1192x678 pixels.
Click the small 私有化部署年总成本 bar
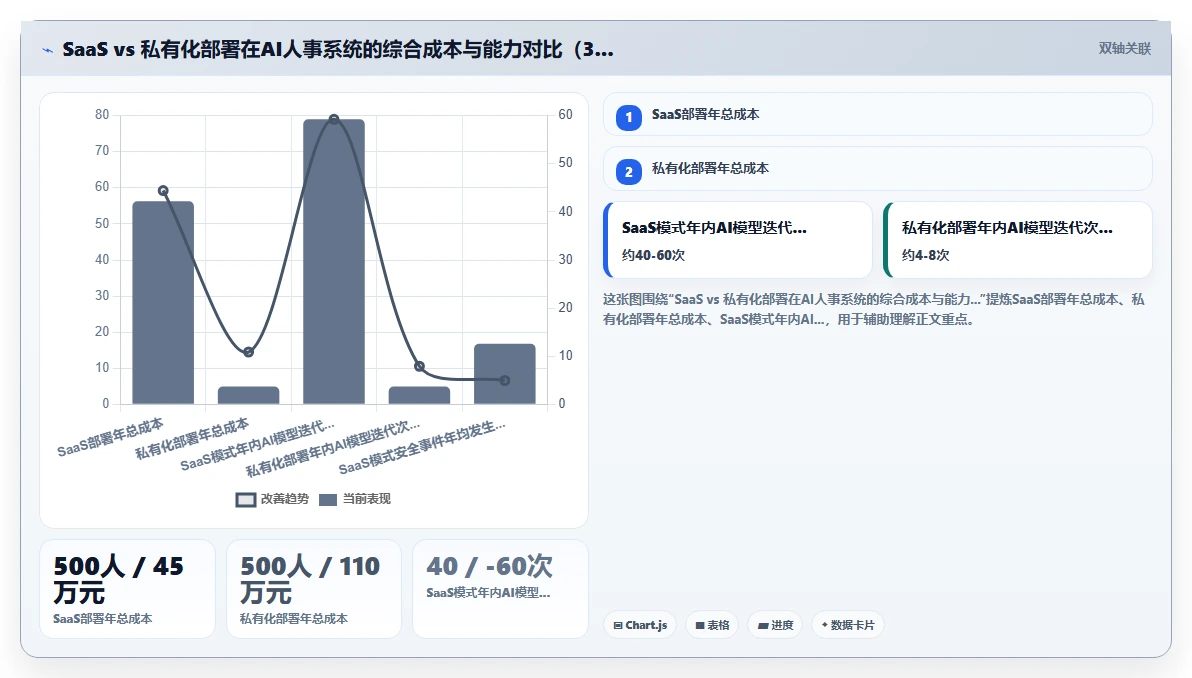[249, 395]
